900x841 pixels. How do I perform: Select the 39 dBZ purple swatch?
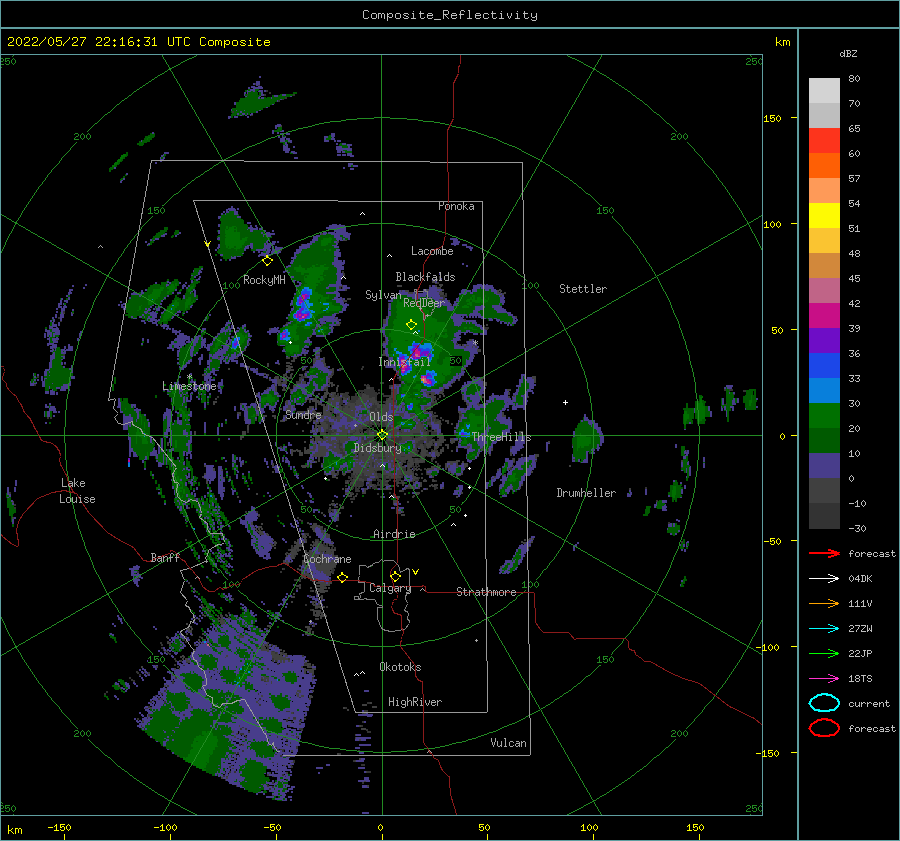click(x=824, y=340)
